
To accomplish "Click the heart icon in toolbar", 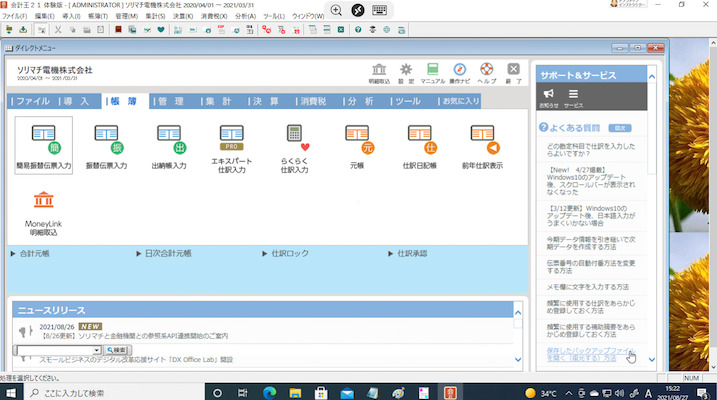I will coord(161,30).
